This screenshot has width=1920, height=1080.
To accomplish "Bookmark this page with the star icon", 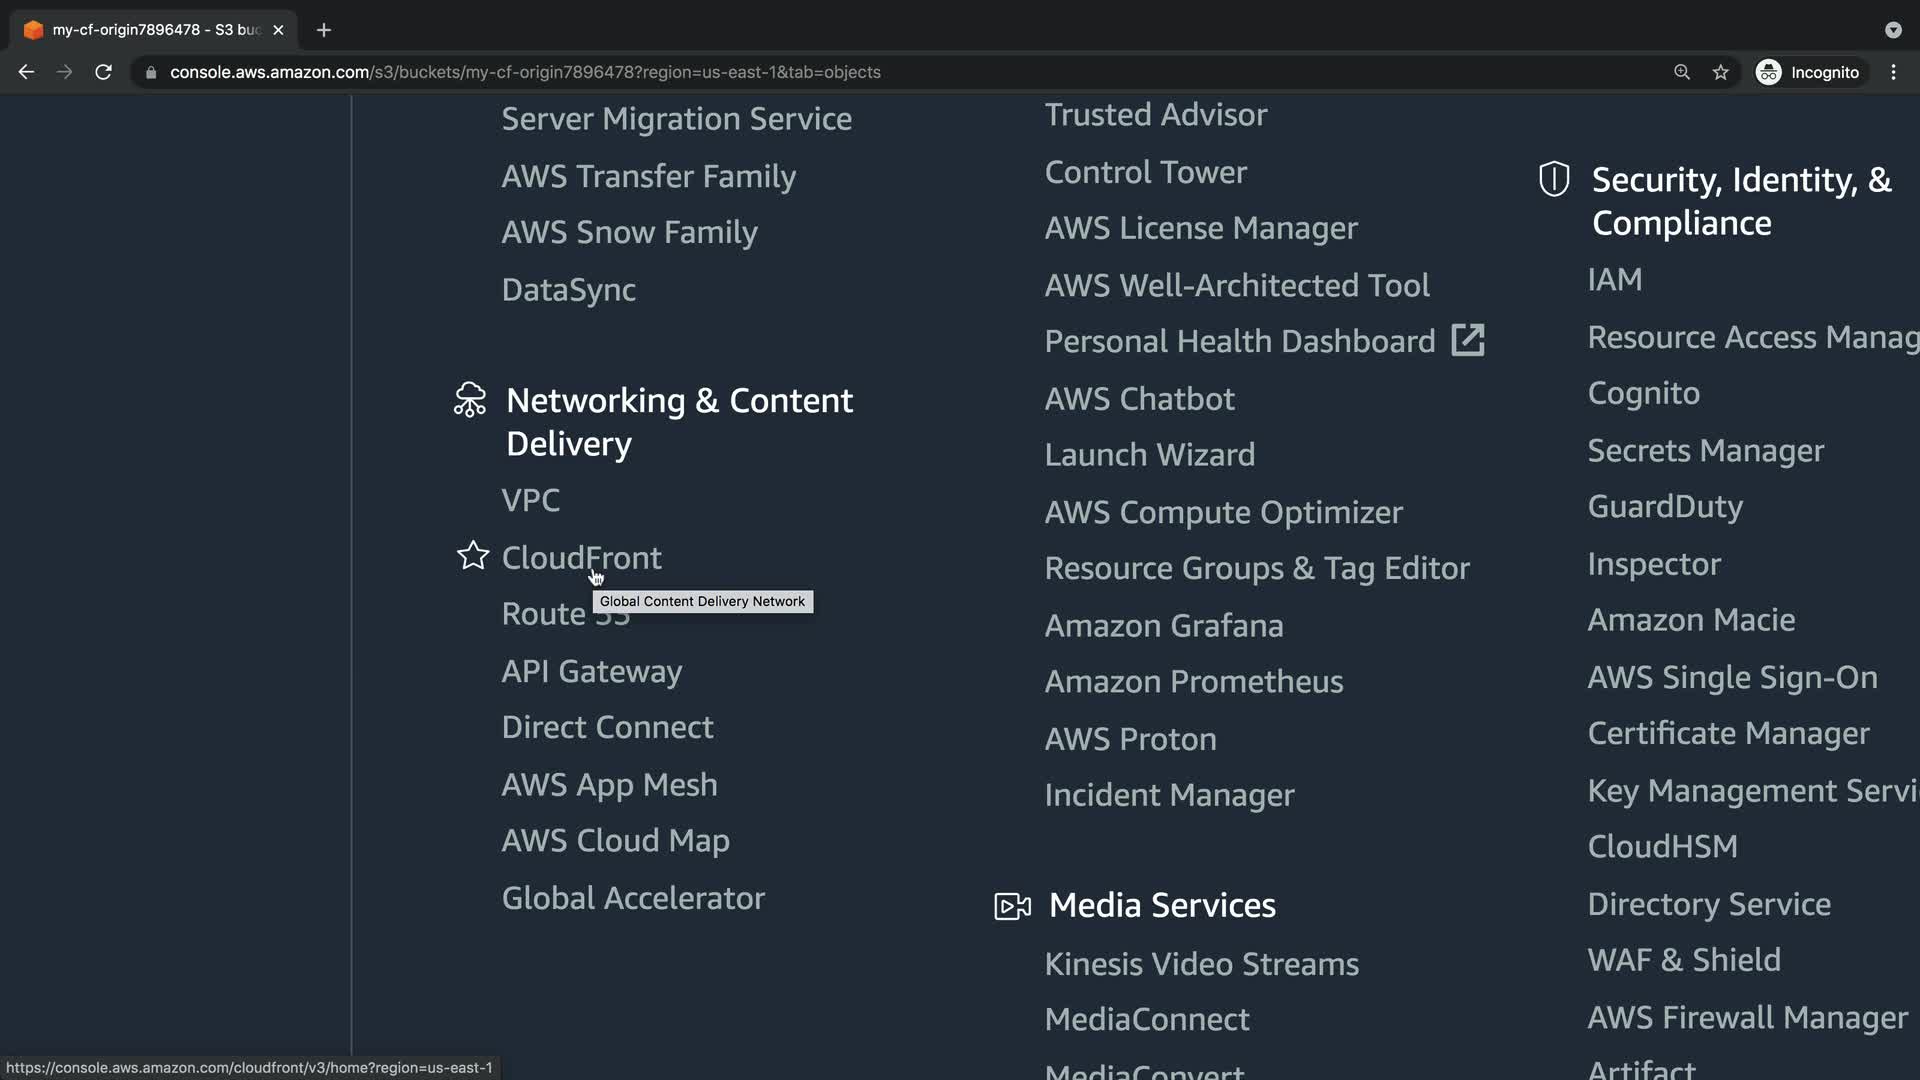I will coord(1720,72).
